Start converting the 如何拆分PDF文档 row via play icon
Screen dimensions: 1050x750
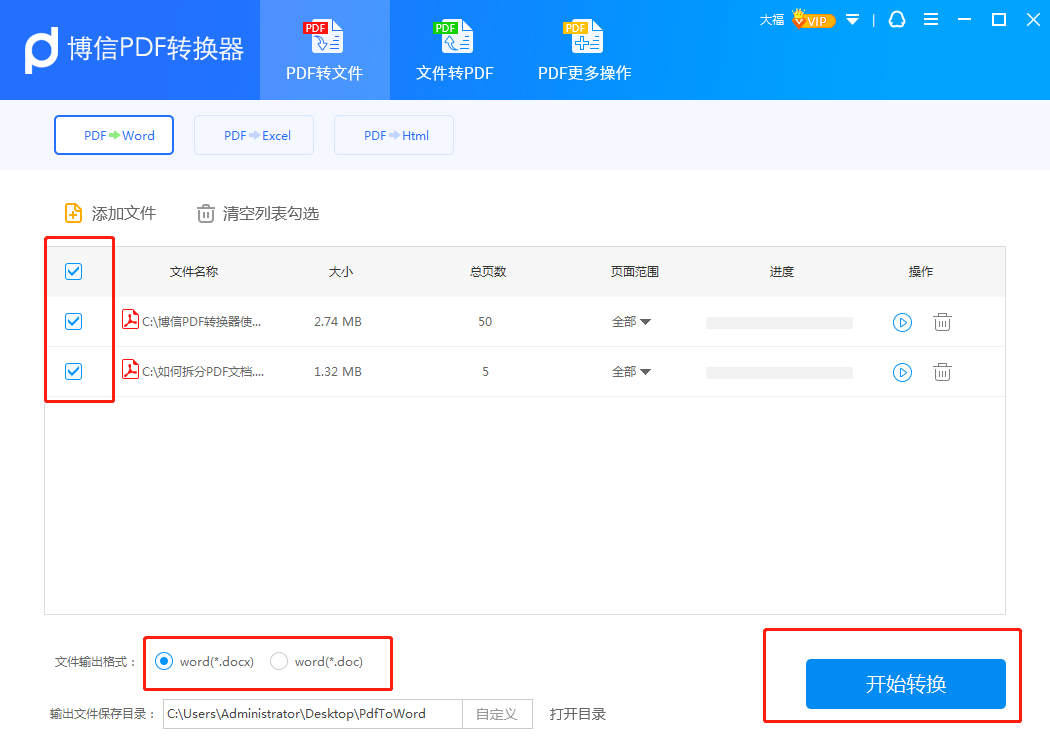pyautogui.click(x=902, y=372)
